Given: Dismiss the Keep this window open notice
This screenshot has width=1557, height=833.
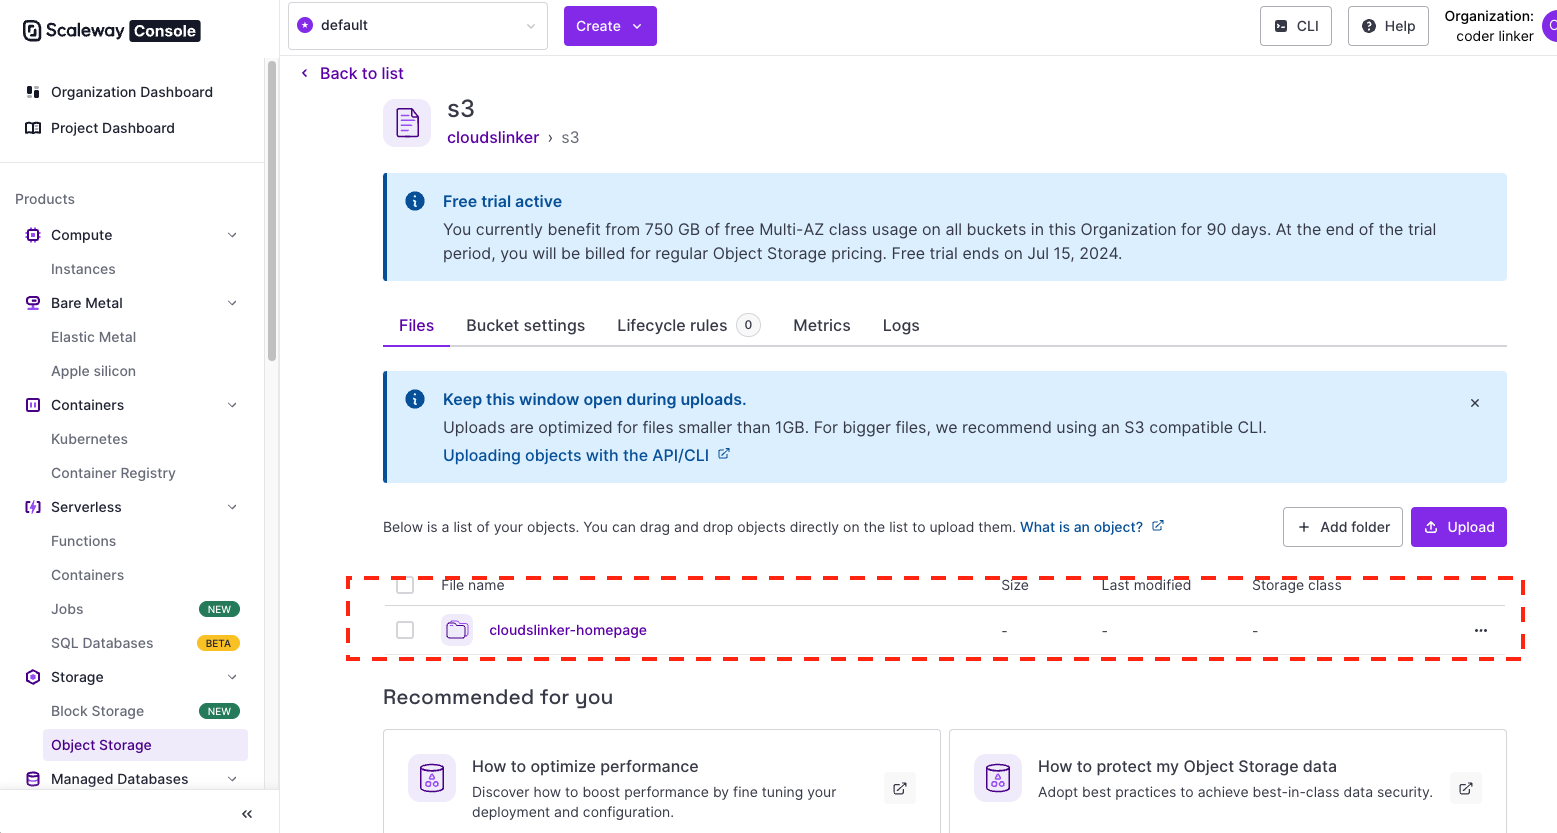Looking at the screenshot, I should (x=1475, y=403).
